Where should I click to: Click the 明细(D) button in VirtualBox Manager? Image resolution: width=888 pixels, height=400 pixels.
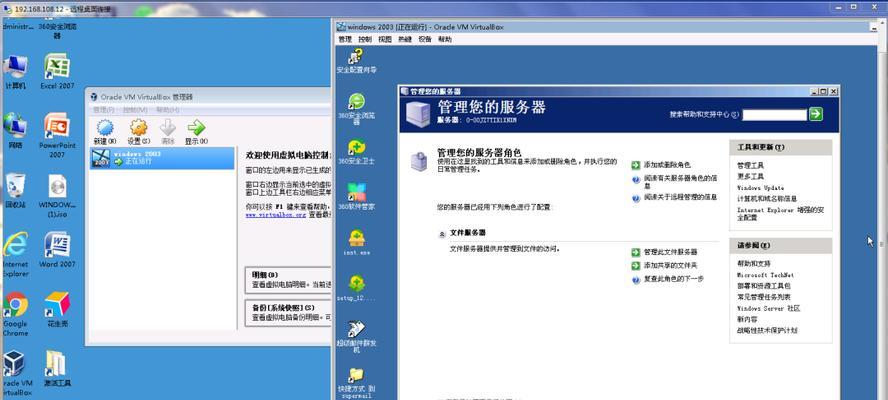click(x=288, y=280)
